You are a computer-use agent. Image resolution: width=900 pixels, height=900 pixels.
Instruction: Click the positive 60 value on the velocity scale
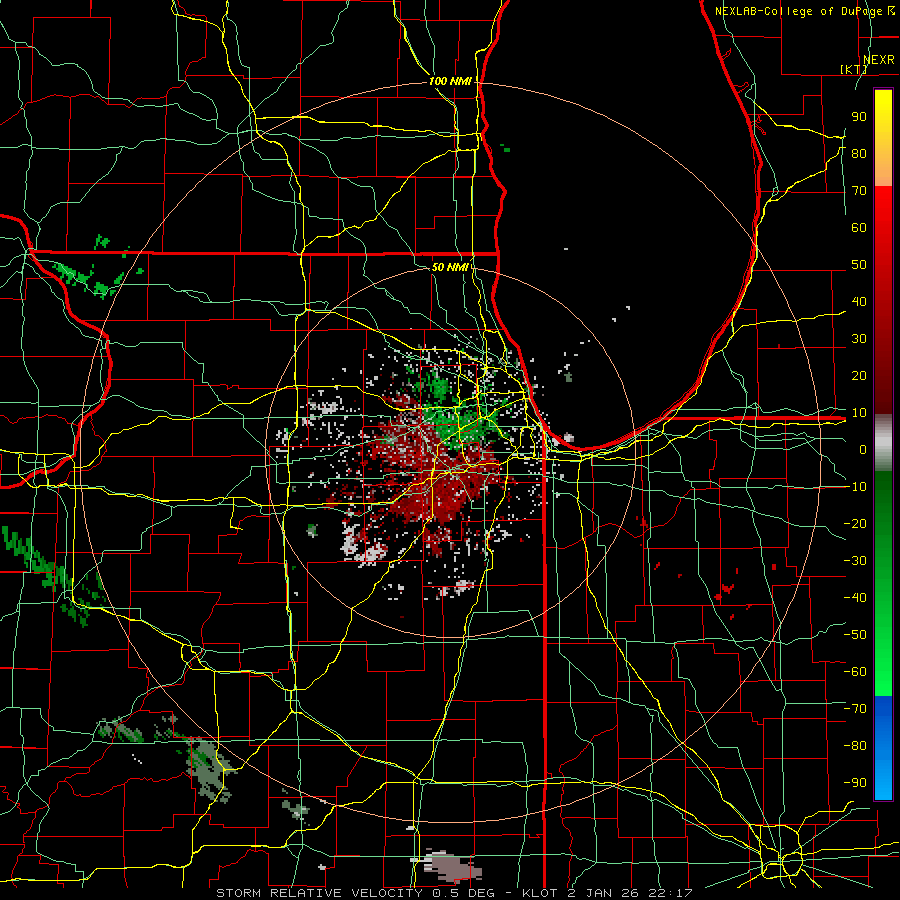point(859,227)
